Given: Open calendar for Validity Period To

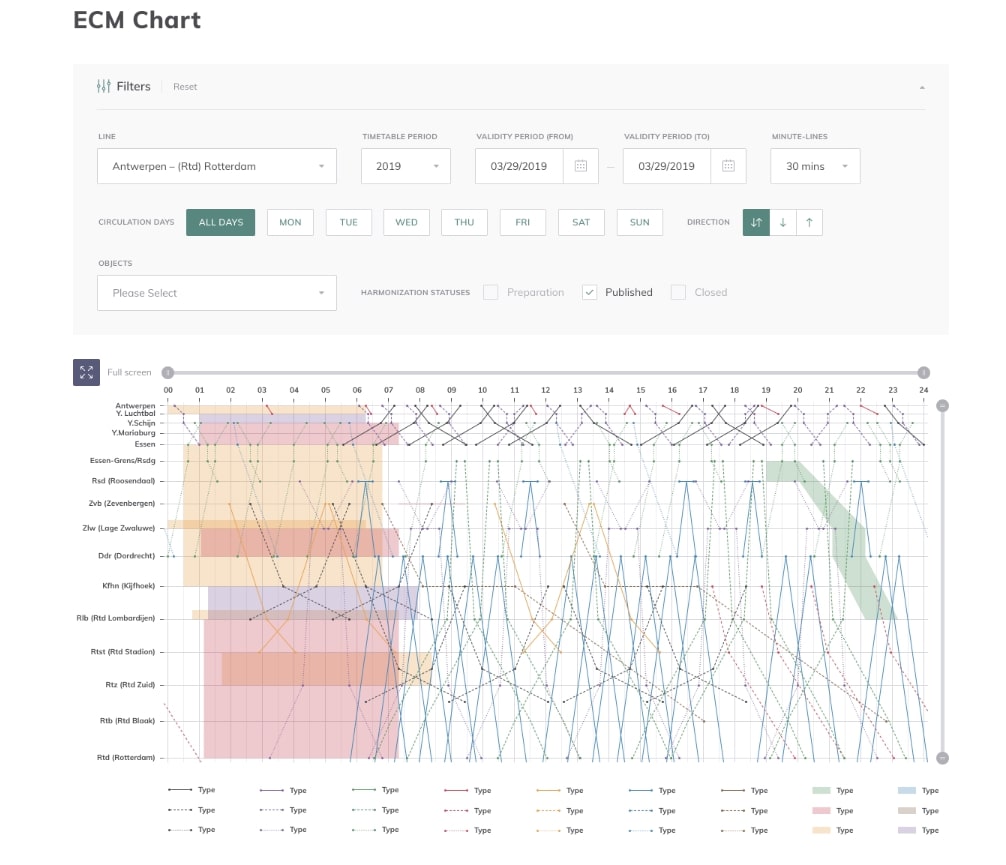Looking at the screenshot, I should click(x=728, y=166).
